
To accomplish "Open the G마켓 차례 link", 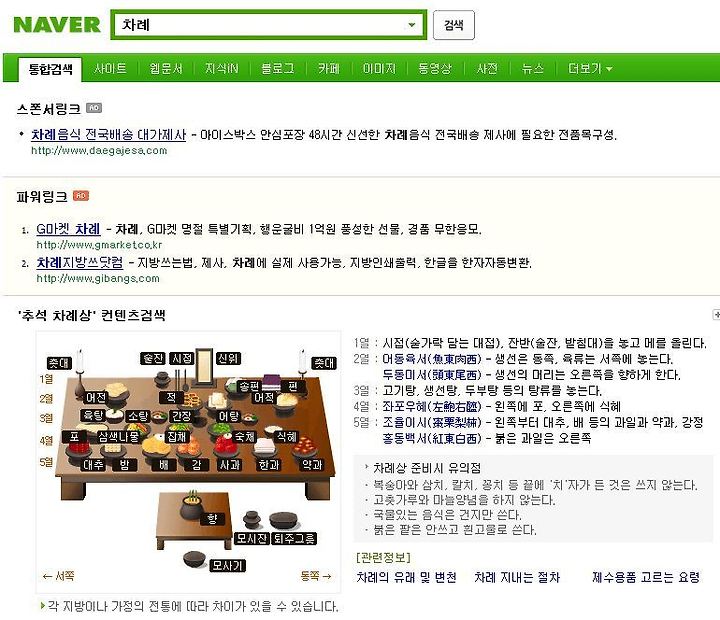I will click(x=68, y=229).
